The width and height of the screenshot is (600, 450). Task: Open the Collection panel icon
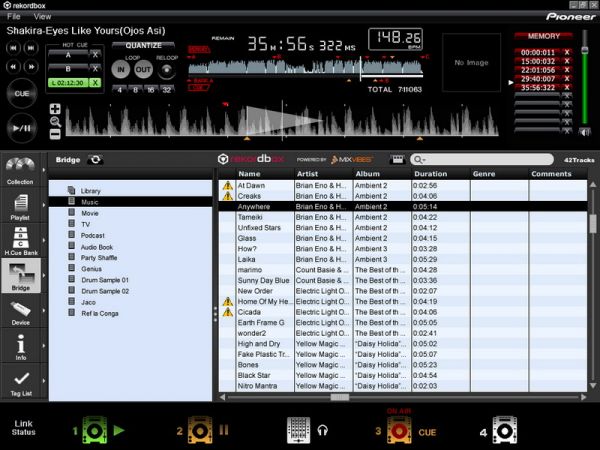coord(20,170)
